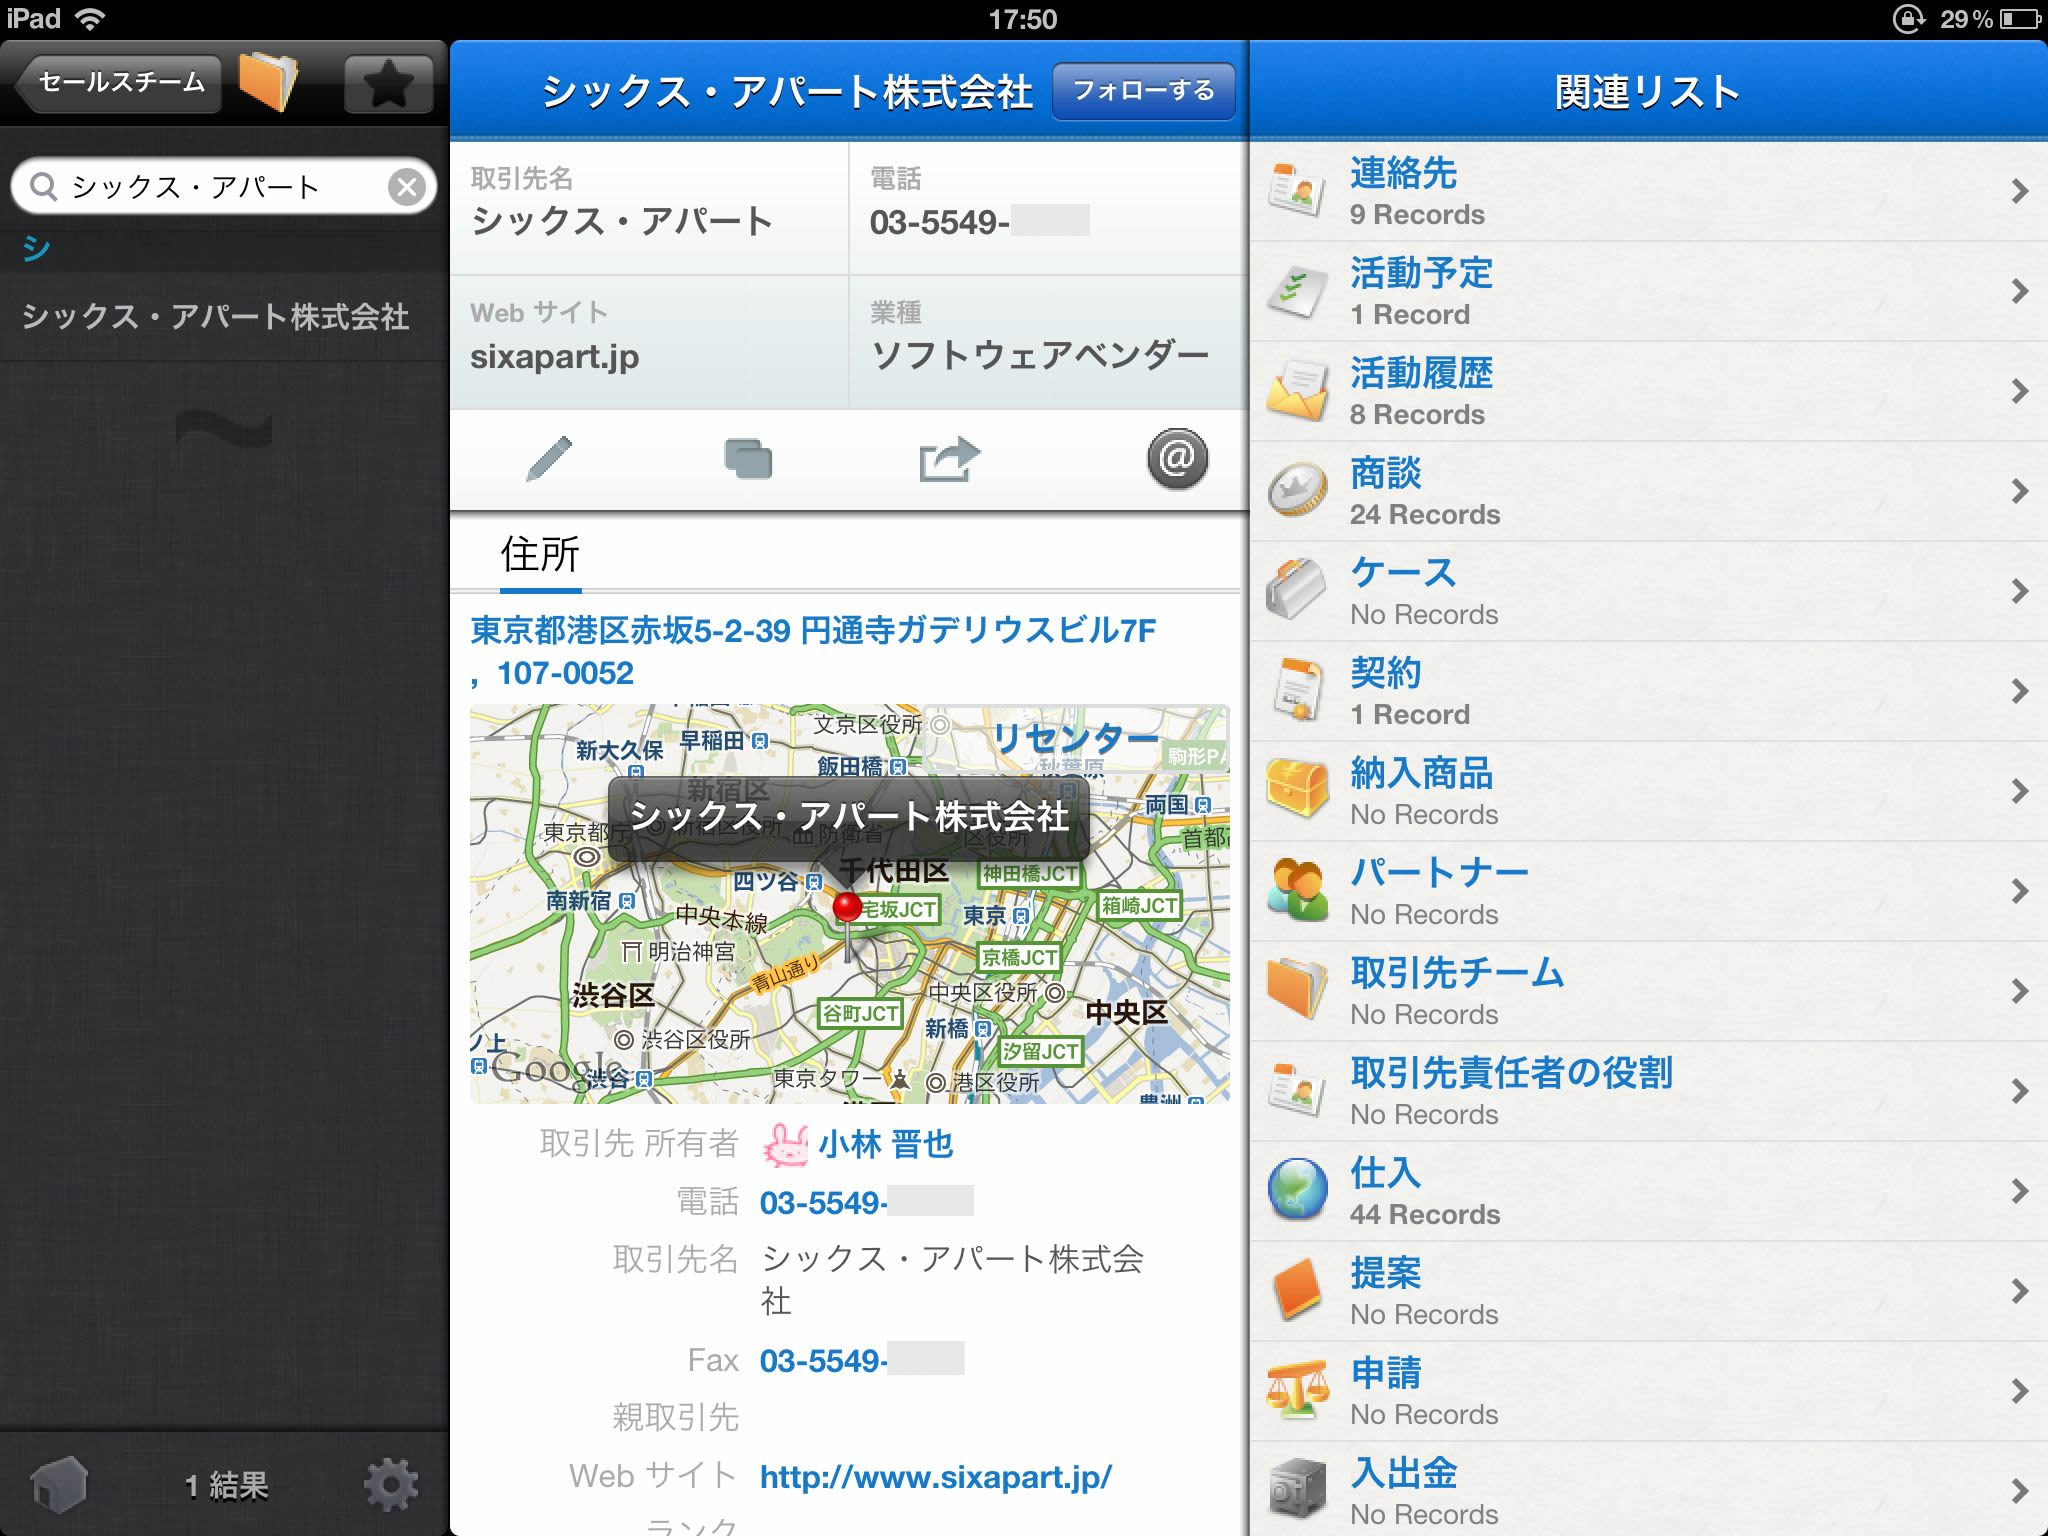Tap the 申請 scales icon
The image size is (2048, 1536).
coord(1297,1390)
